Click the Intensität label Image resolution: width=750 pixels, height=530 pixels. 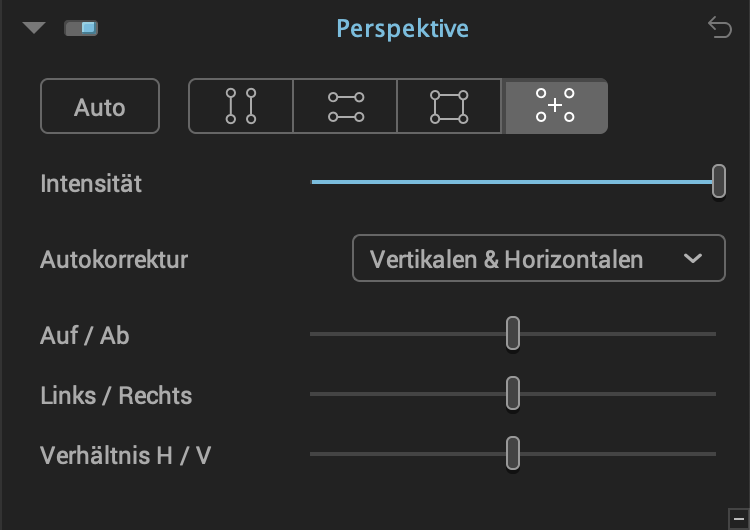pos(91,184)
